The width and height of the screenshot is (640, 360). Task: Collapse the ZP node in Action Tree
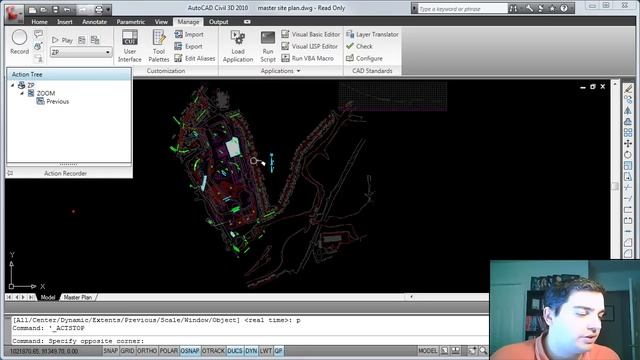point(13,85)
